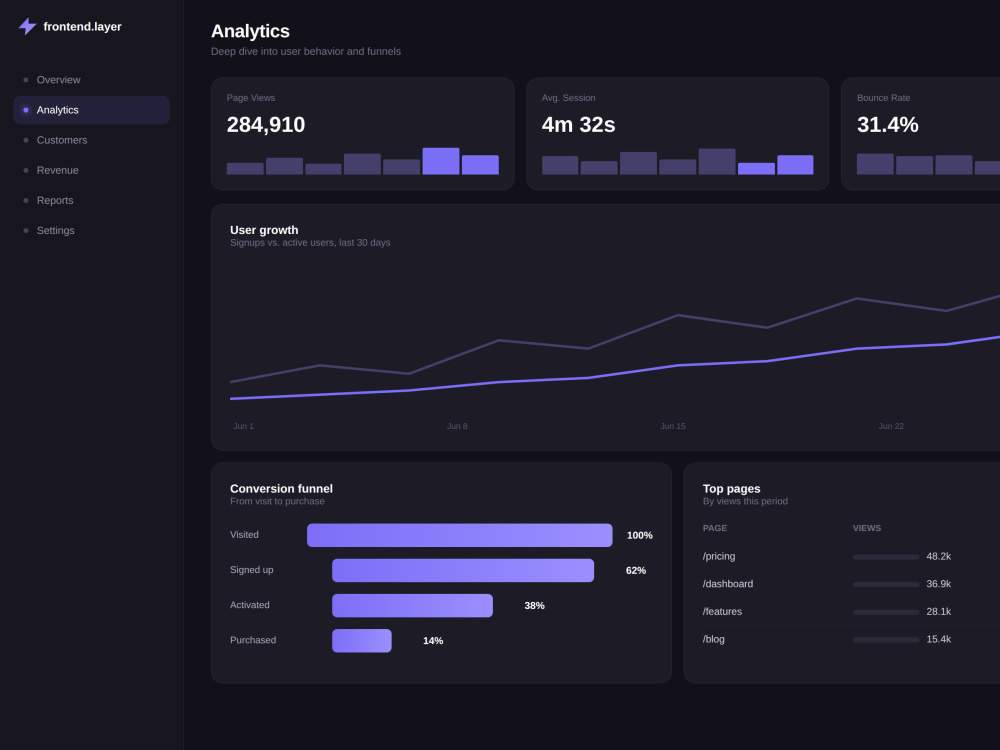The width and height of the screenshot is (1000, 750).
Task: Click the views bar for /blog
Action: tap(886, 640)
